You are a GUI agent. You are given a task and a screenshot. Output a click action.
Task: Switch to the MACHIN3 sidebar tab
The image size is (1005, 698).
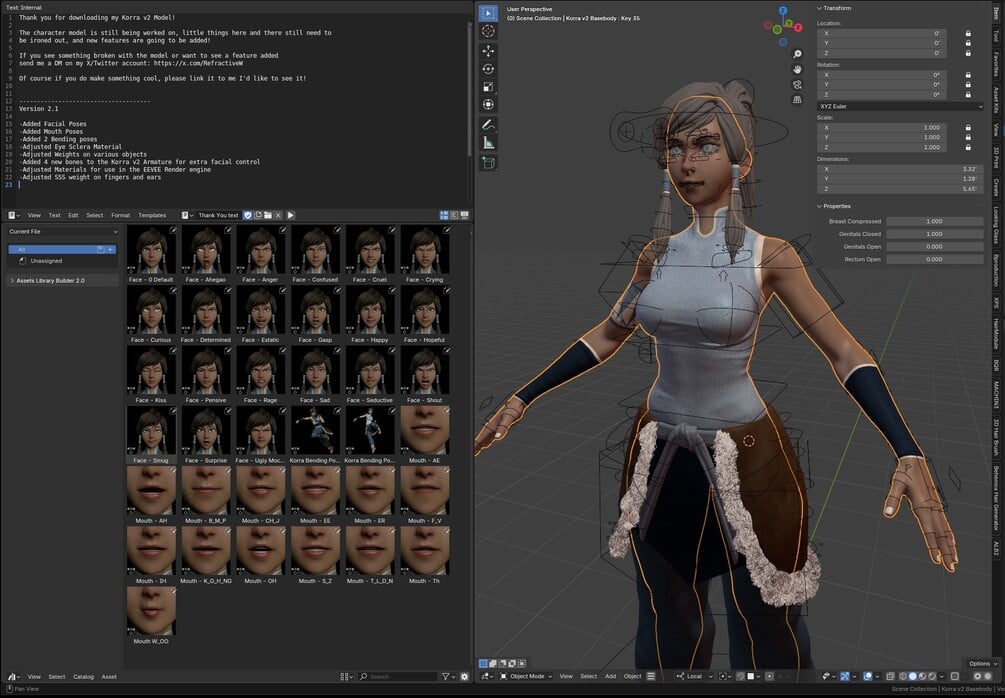[996, 395]
